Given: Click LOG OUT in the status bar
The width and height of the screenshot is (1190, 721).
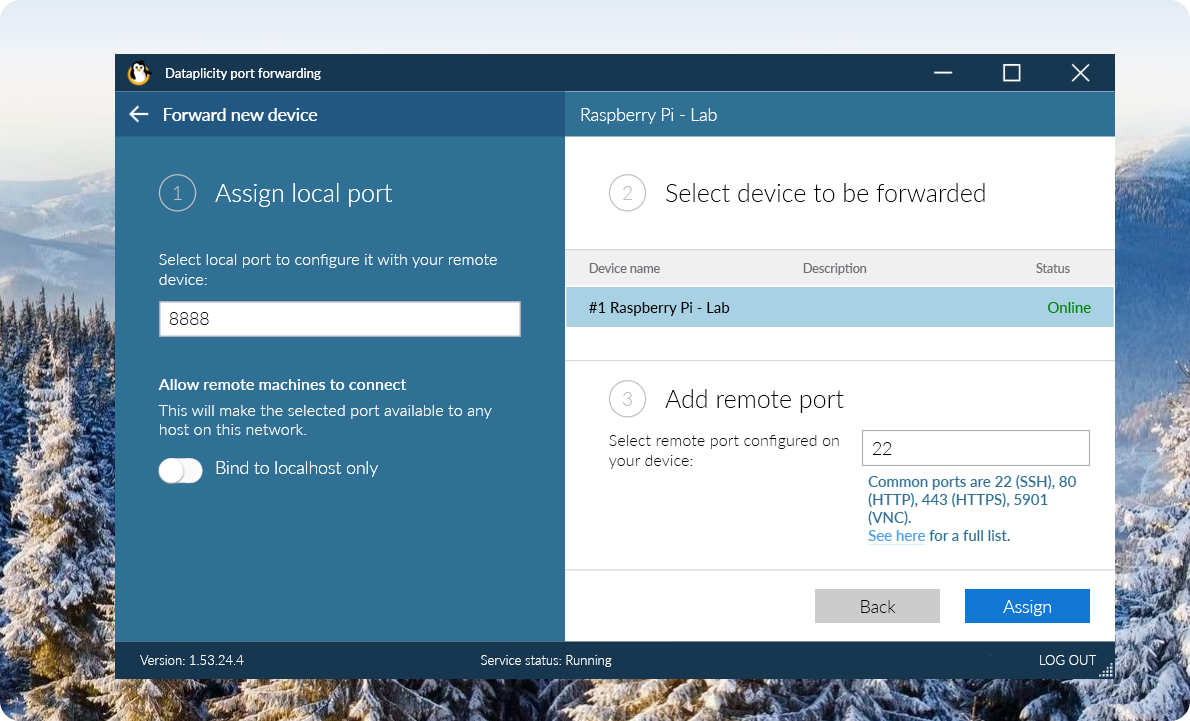Looking at the screenshot, I should click(x=1067, y=660).
